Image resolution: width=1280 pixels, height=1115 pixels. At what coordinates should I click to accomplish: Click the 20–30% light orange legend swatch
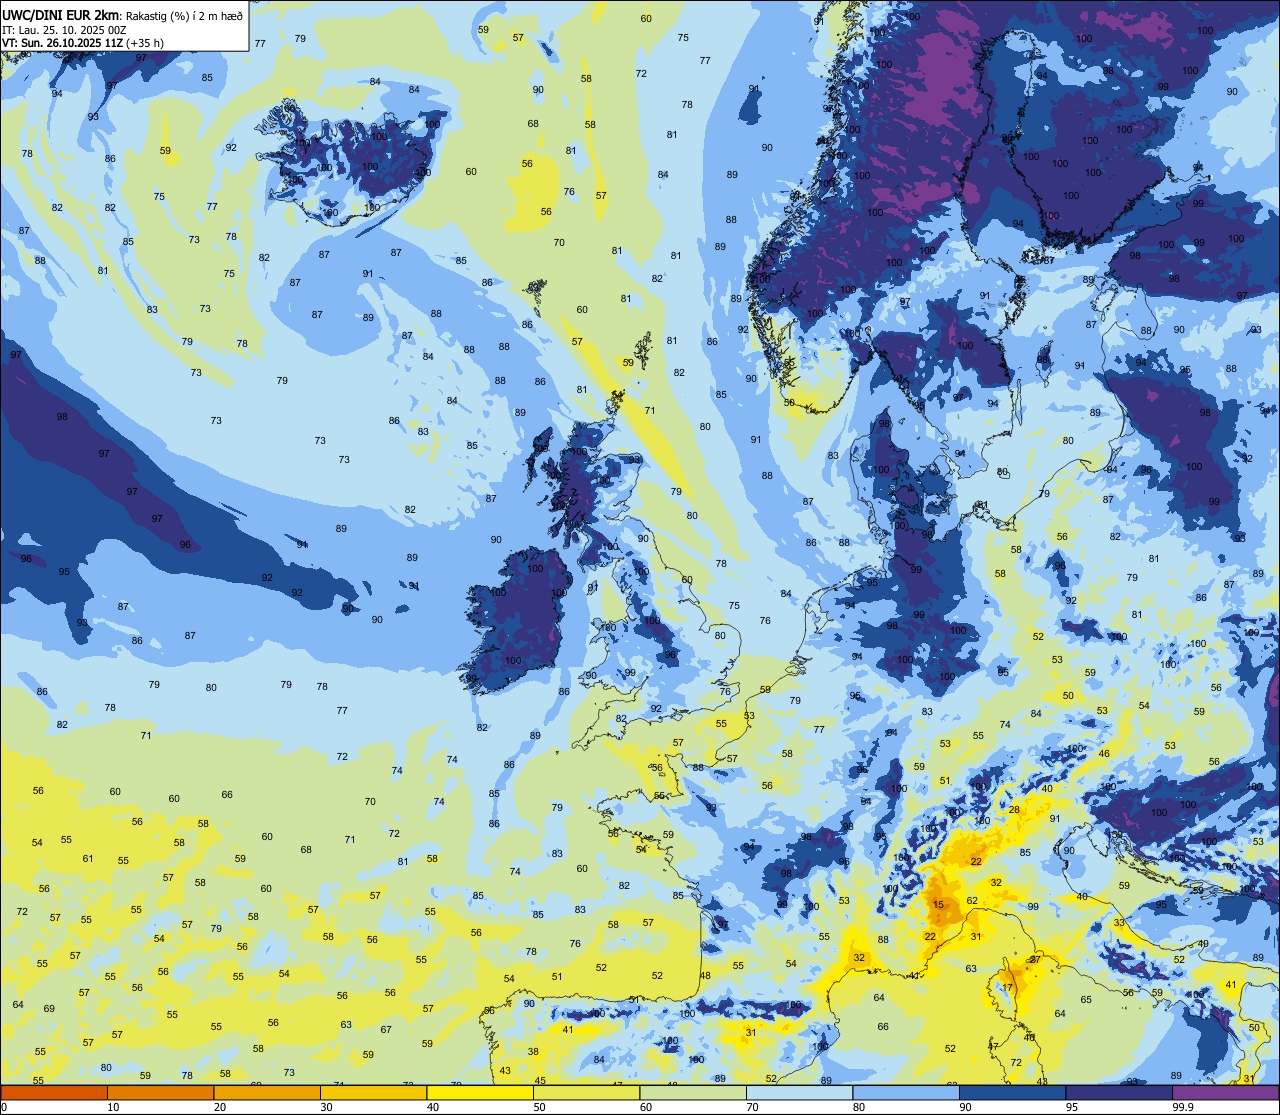click(267, 1092)
